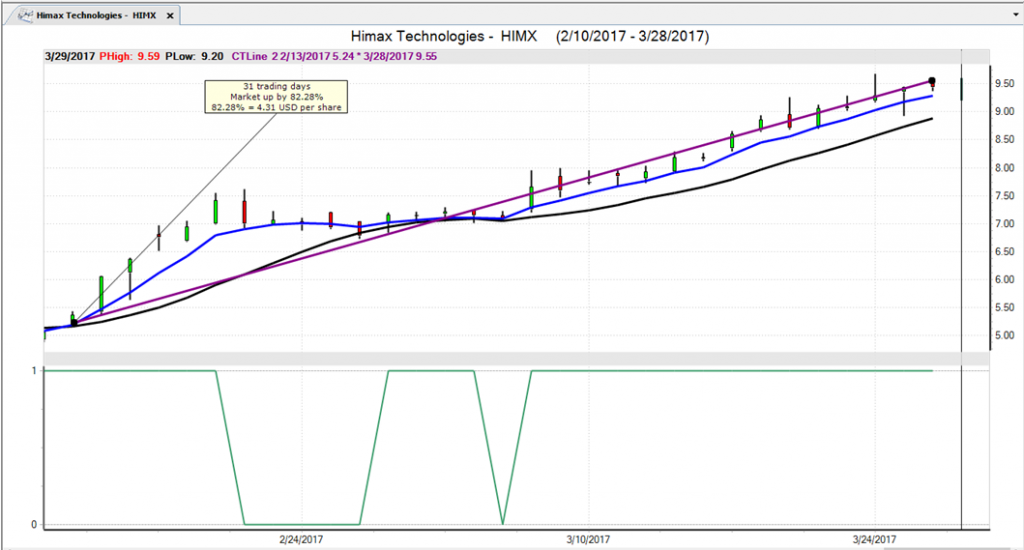Click the 3/10/2017 date axis label
Screen dimensions: 1024x550
point(588,540)
